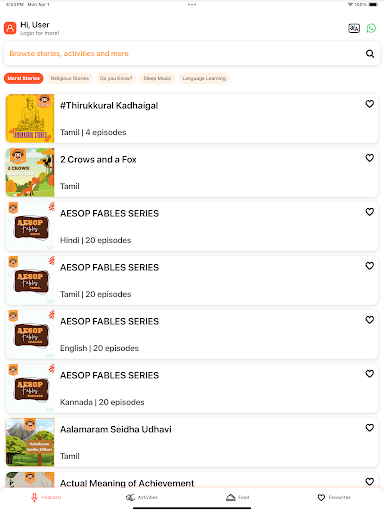
Task: Select the Podcasts tab
Action: (46, 497)
